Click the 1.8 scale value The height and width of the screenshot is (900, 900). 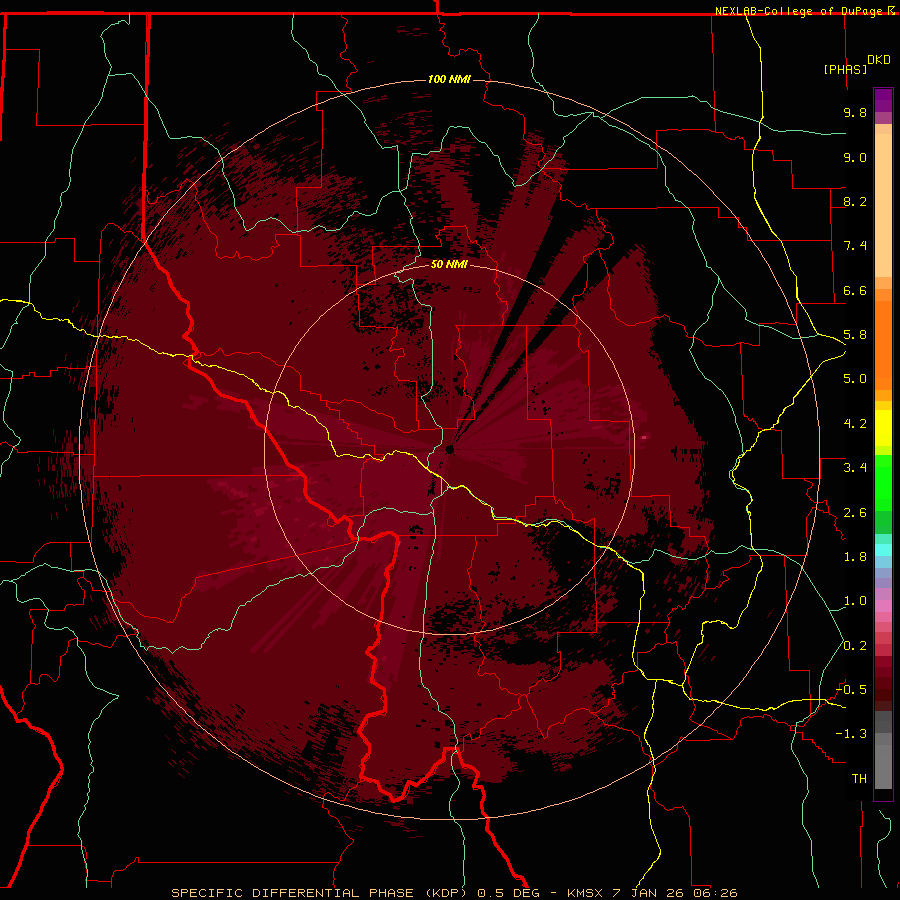(x=855, y=557)
